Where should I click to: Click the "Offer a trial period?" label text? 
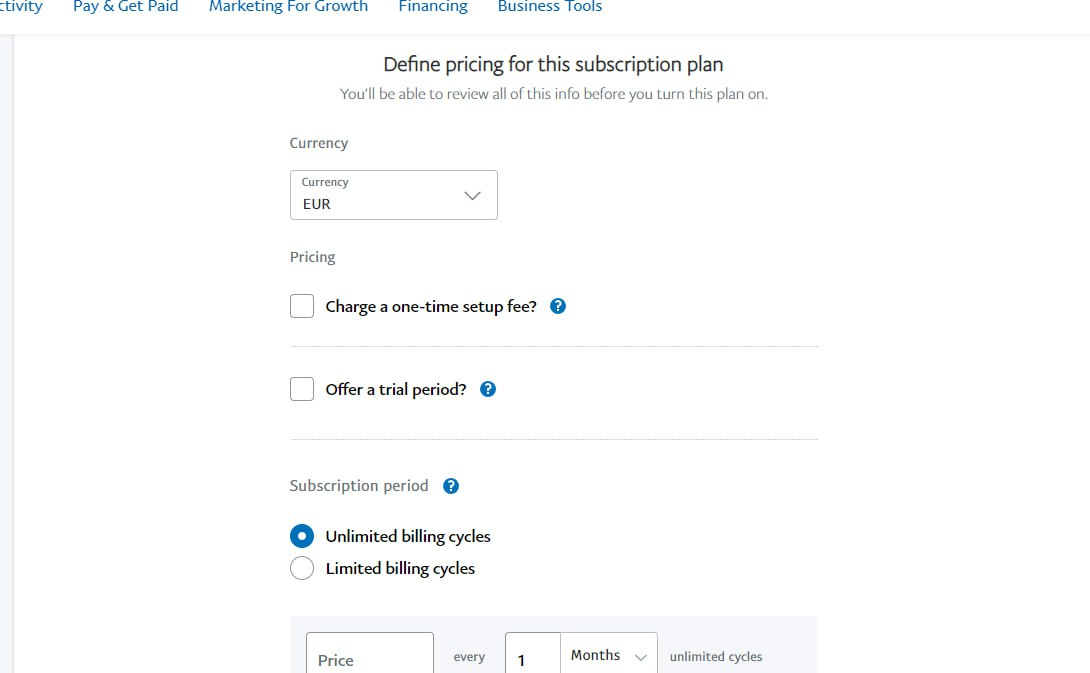tap(396, 389)
